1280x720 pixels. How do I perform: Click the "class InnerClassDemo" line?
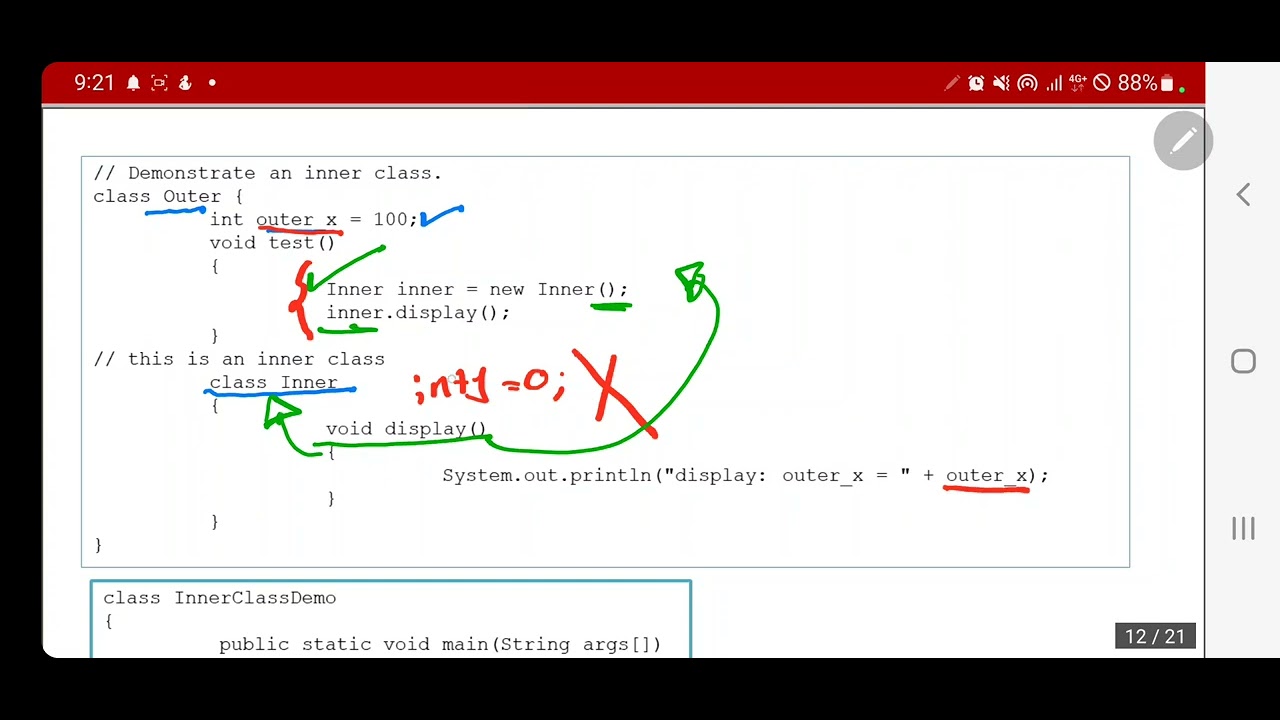pos(220,598)
